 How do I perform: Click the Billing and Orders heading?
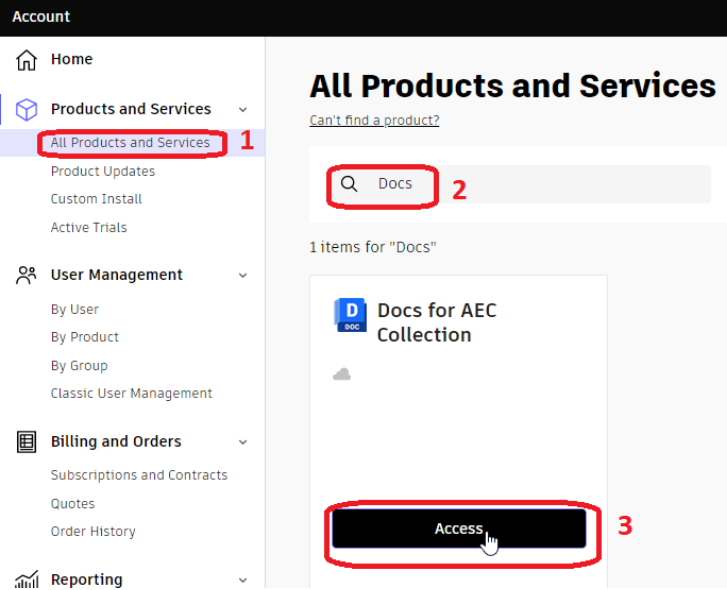(116, 442)
